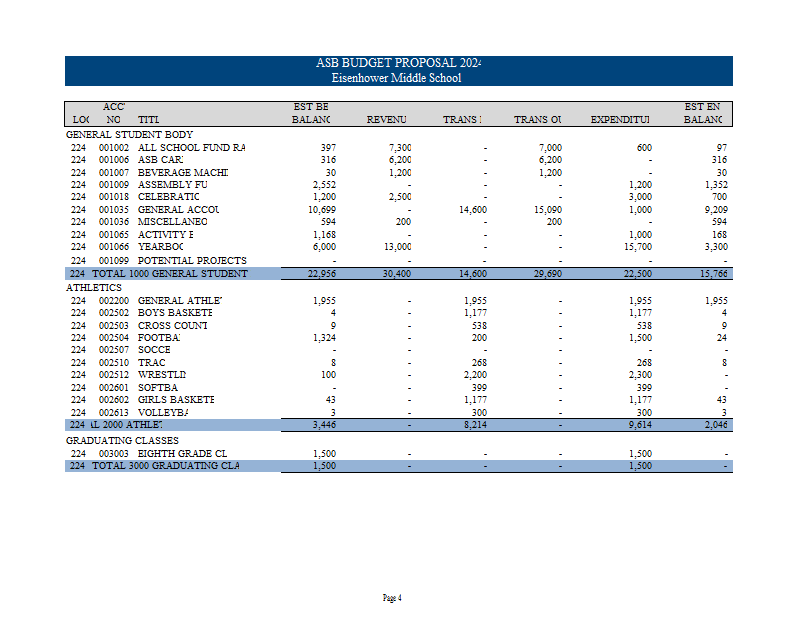Click athletics total ending balance 2,046
800x618 pixels.
[x=716, y=425]
